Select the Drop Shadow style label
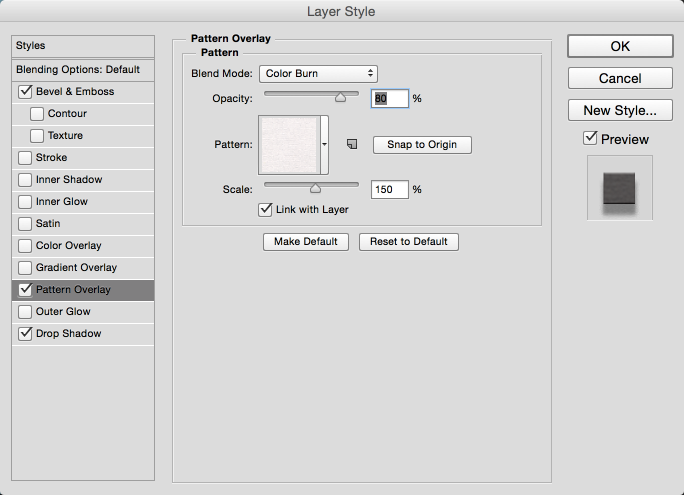 (68, 334)
